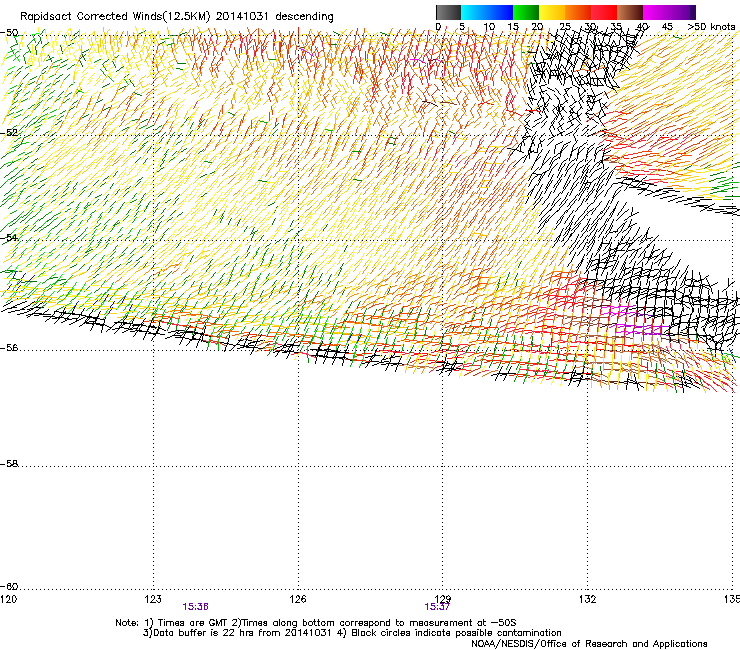Click the '>50 knots' legend label
Image resolution: width=740 pixels, height=650 pixels.
click(711, 27)
